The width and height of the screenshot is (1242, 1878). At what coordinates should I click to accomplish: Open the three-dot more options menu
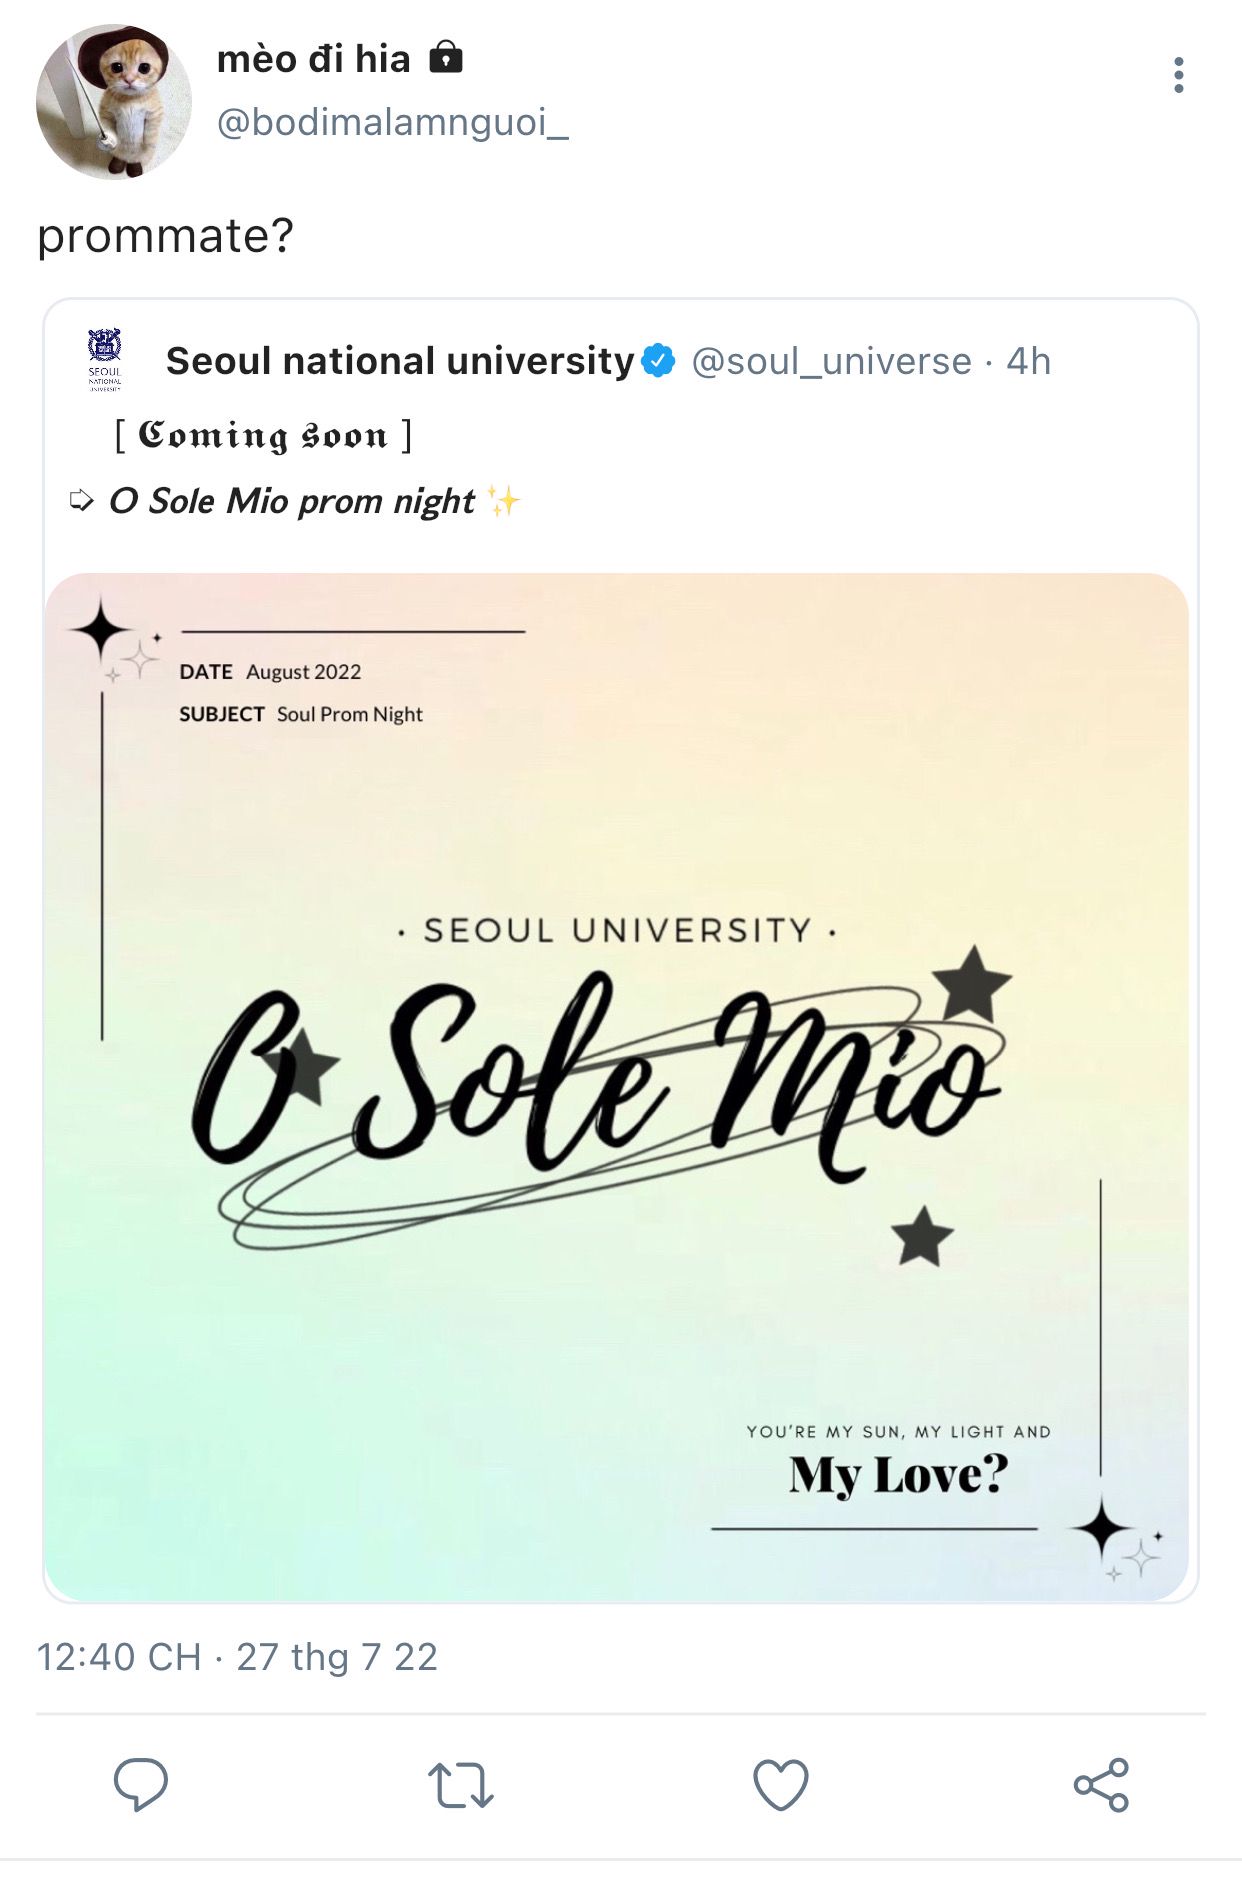point(1179,75)
